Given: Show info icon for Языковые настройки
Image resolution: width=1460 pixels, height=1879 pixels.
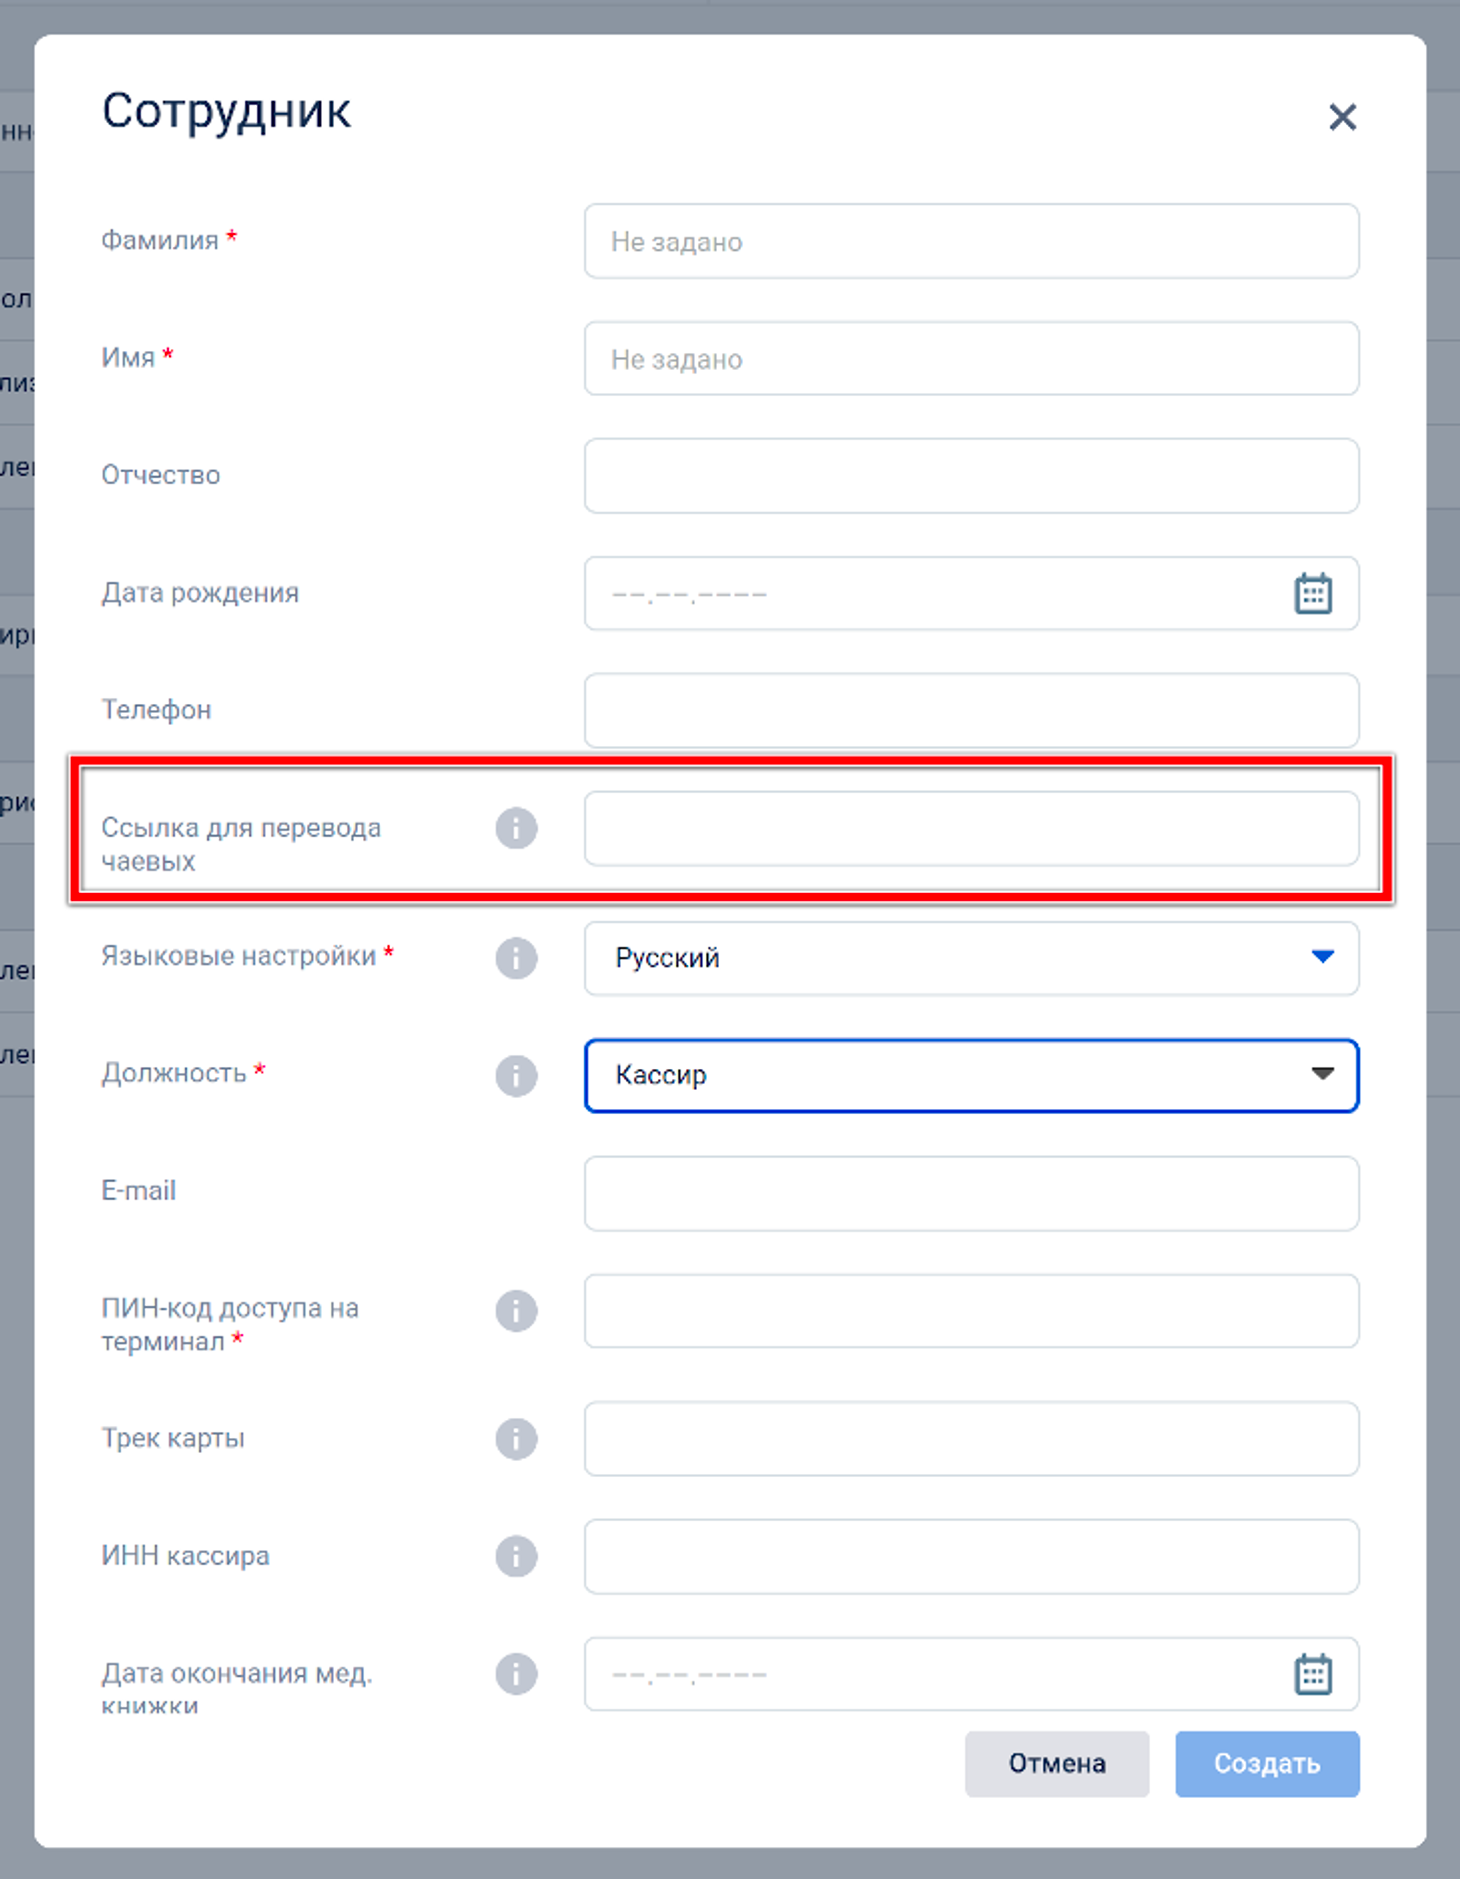Looking at the screenshot, I should [x=516, y=958].
